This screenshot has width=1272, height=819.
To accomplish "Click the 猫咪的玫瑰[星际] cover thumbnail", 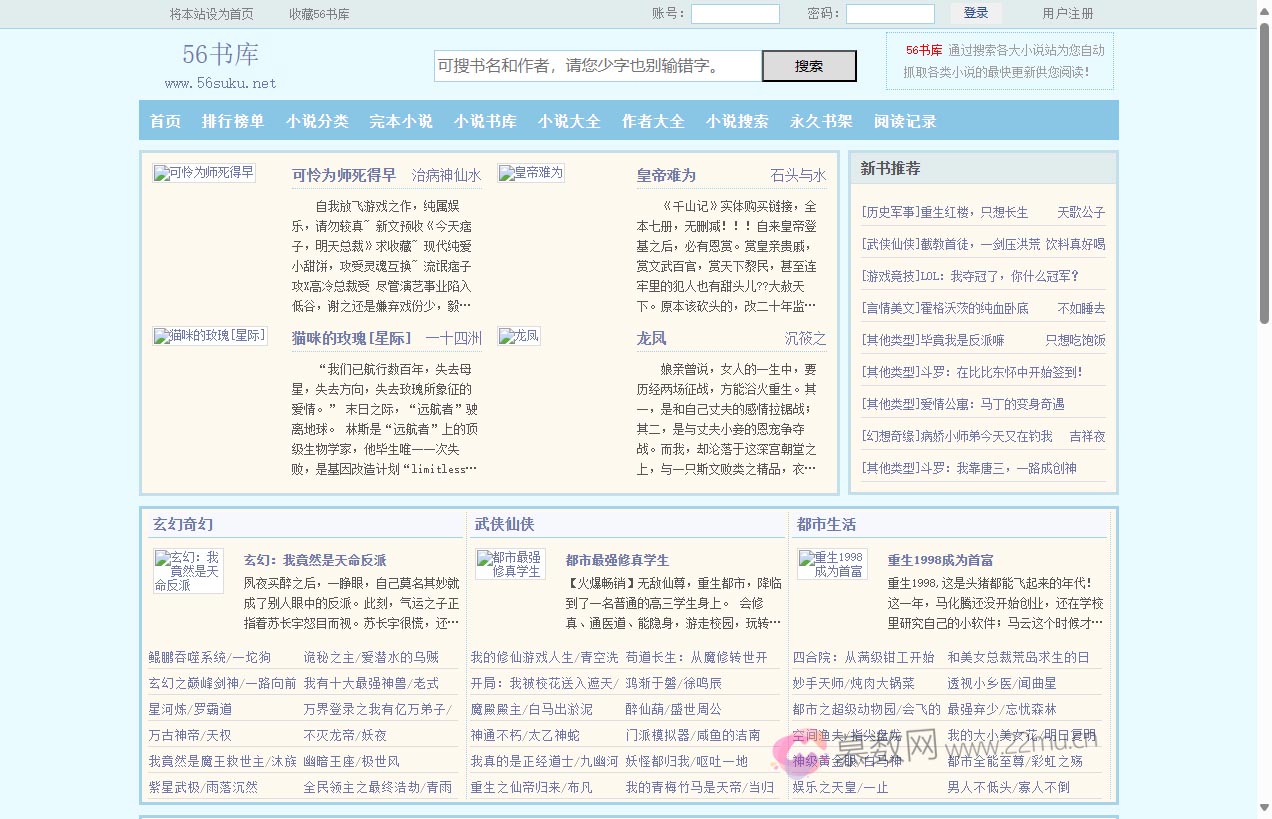I will click(x=210, y=336).
